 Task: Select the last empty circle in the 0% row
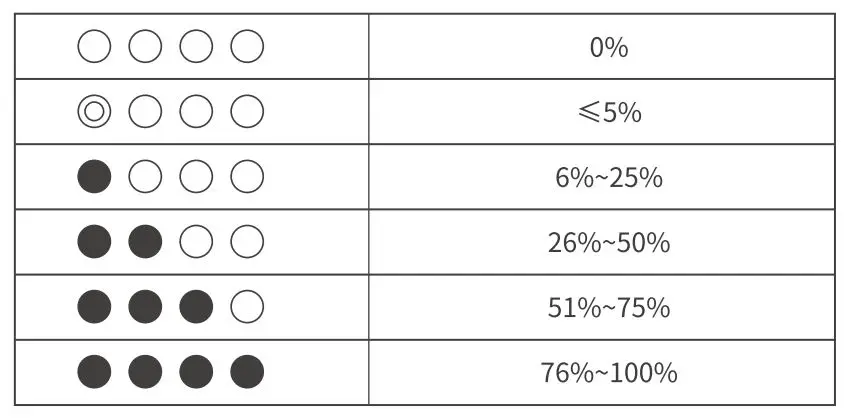click(x=247, y=46)
